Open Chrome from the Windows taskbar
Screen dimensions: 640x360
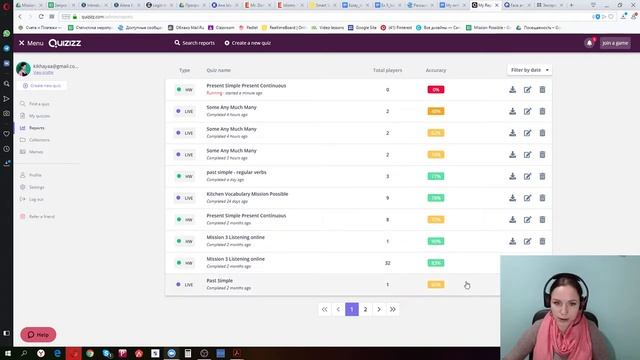pyautogui.click(x=90, y=353)
